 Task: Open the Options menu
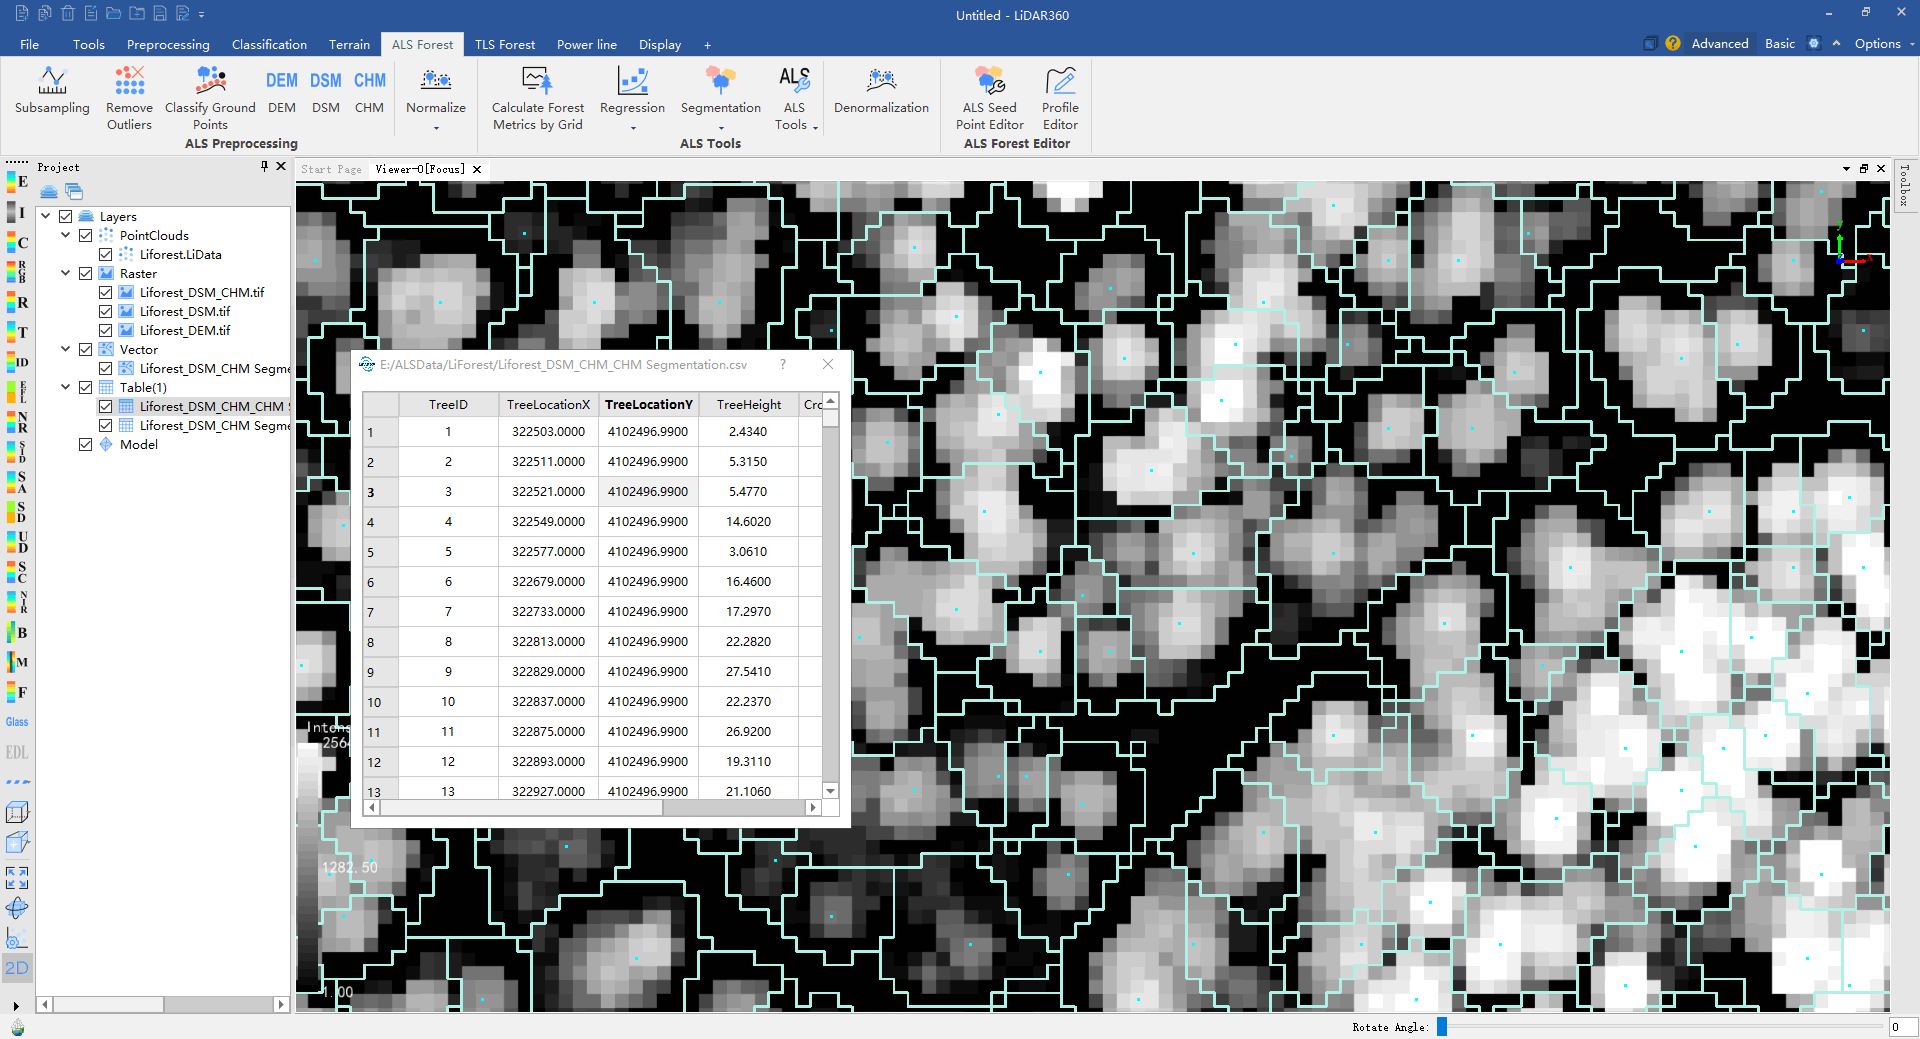pyautogui.click(x=1884, y=44)
